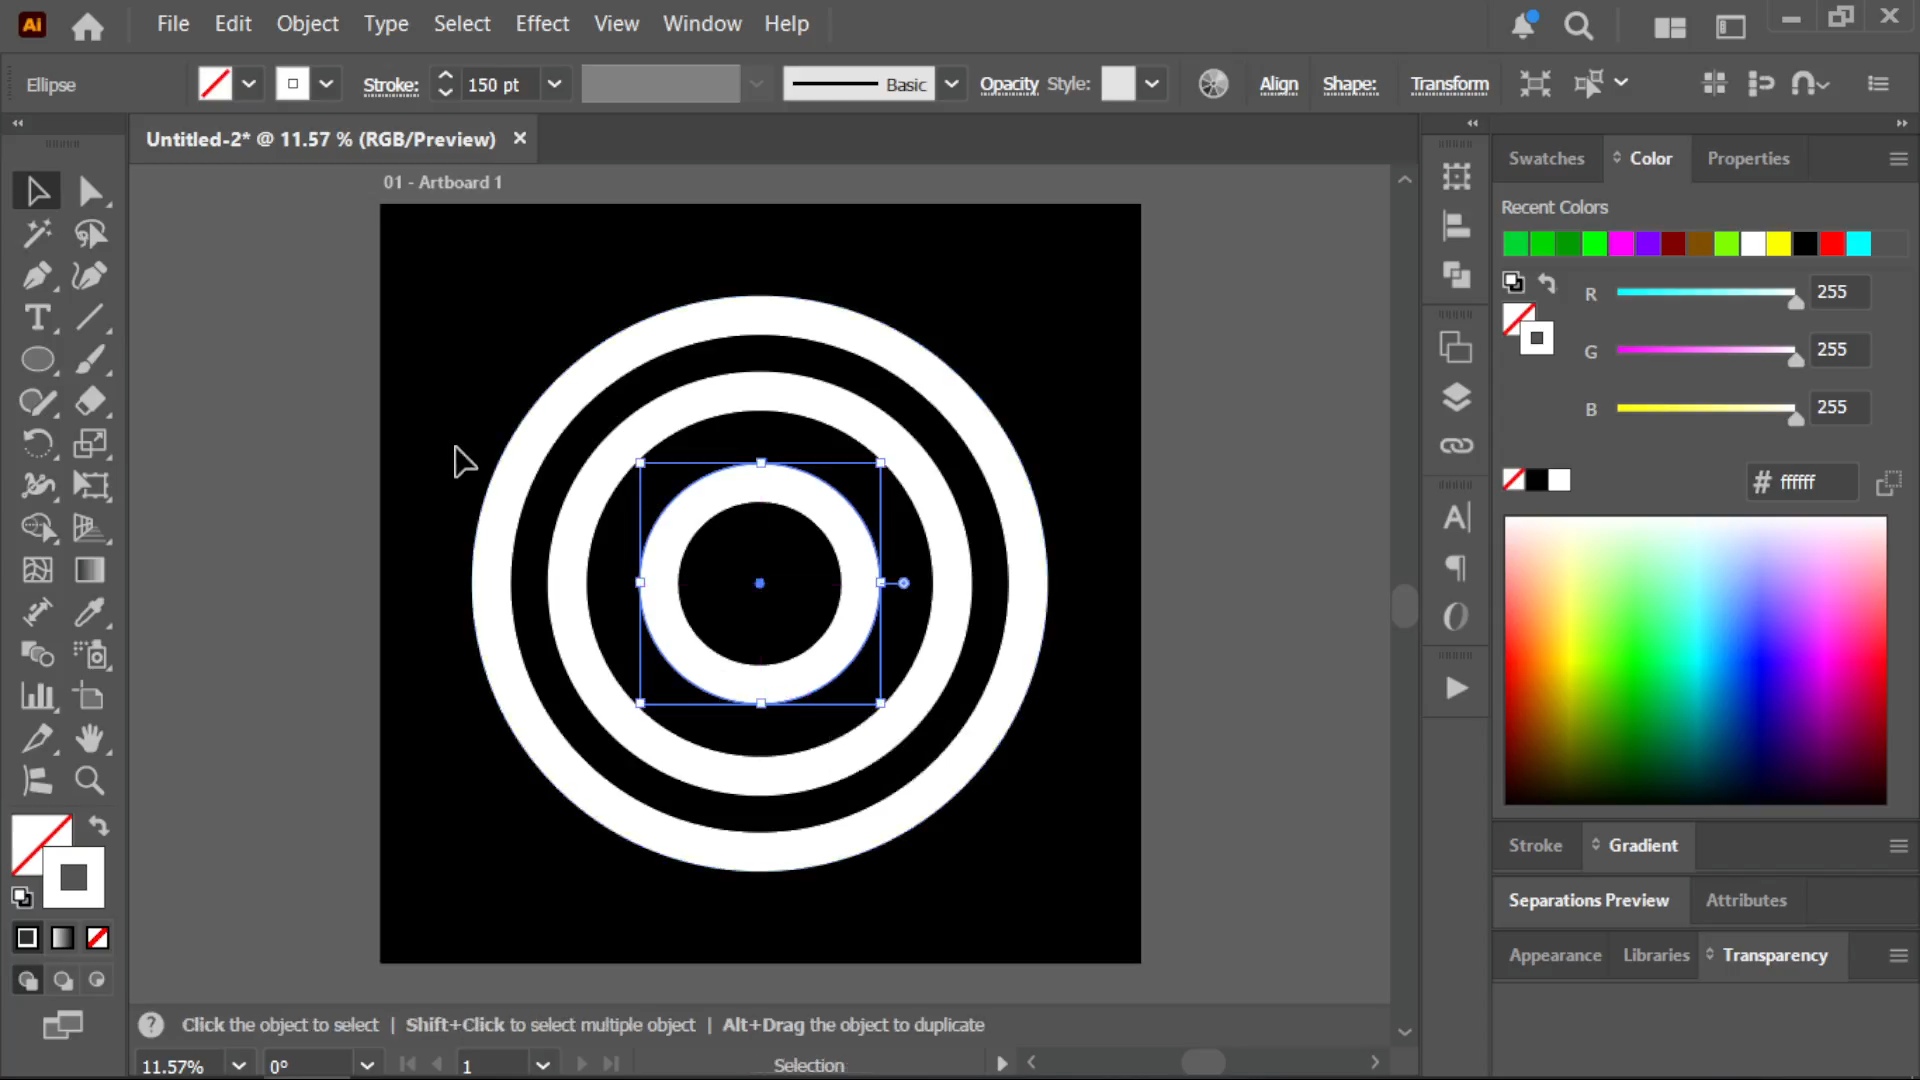Image resolution: width=1920 pixels, height=1080 pixels.
Task: Select the Line Segment tool
Action: click(90, 318)
